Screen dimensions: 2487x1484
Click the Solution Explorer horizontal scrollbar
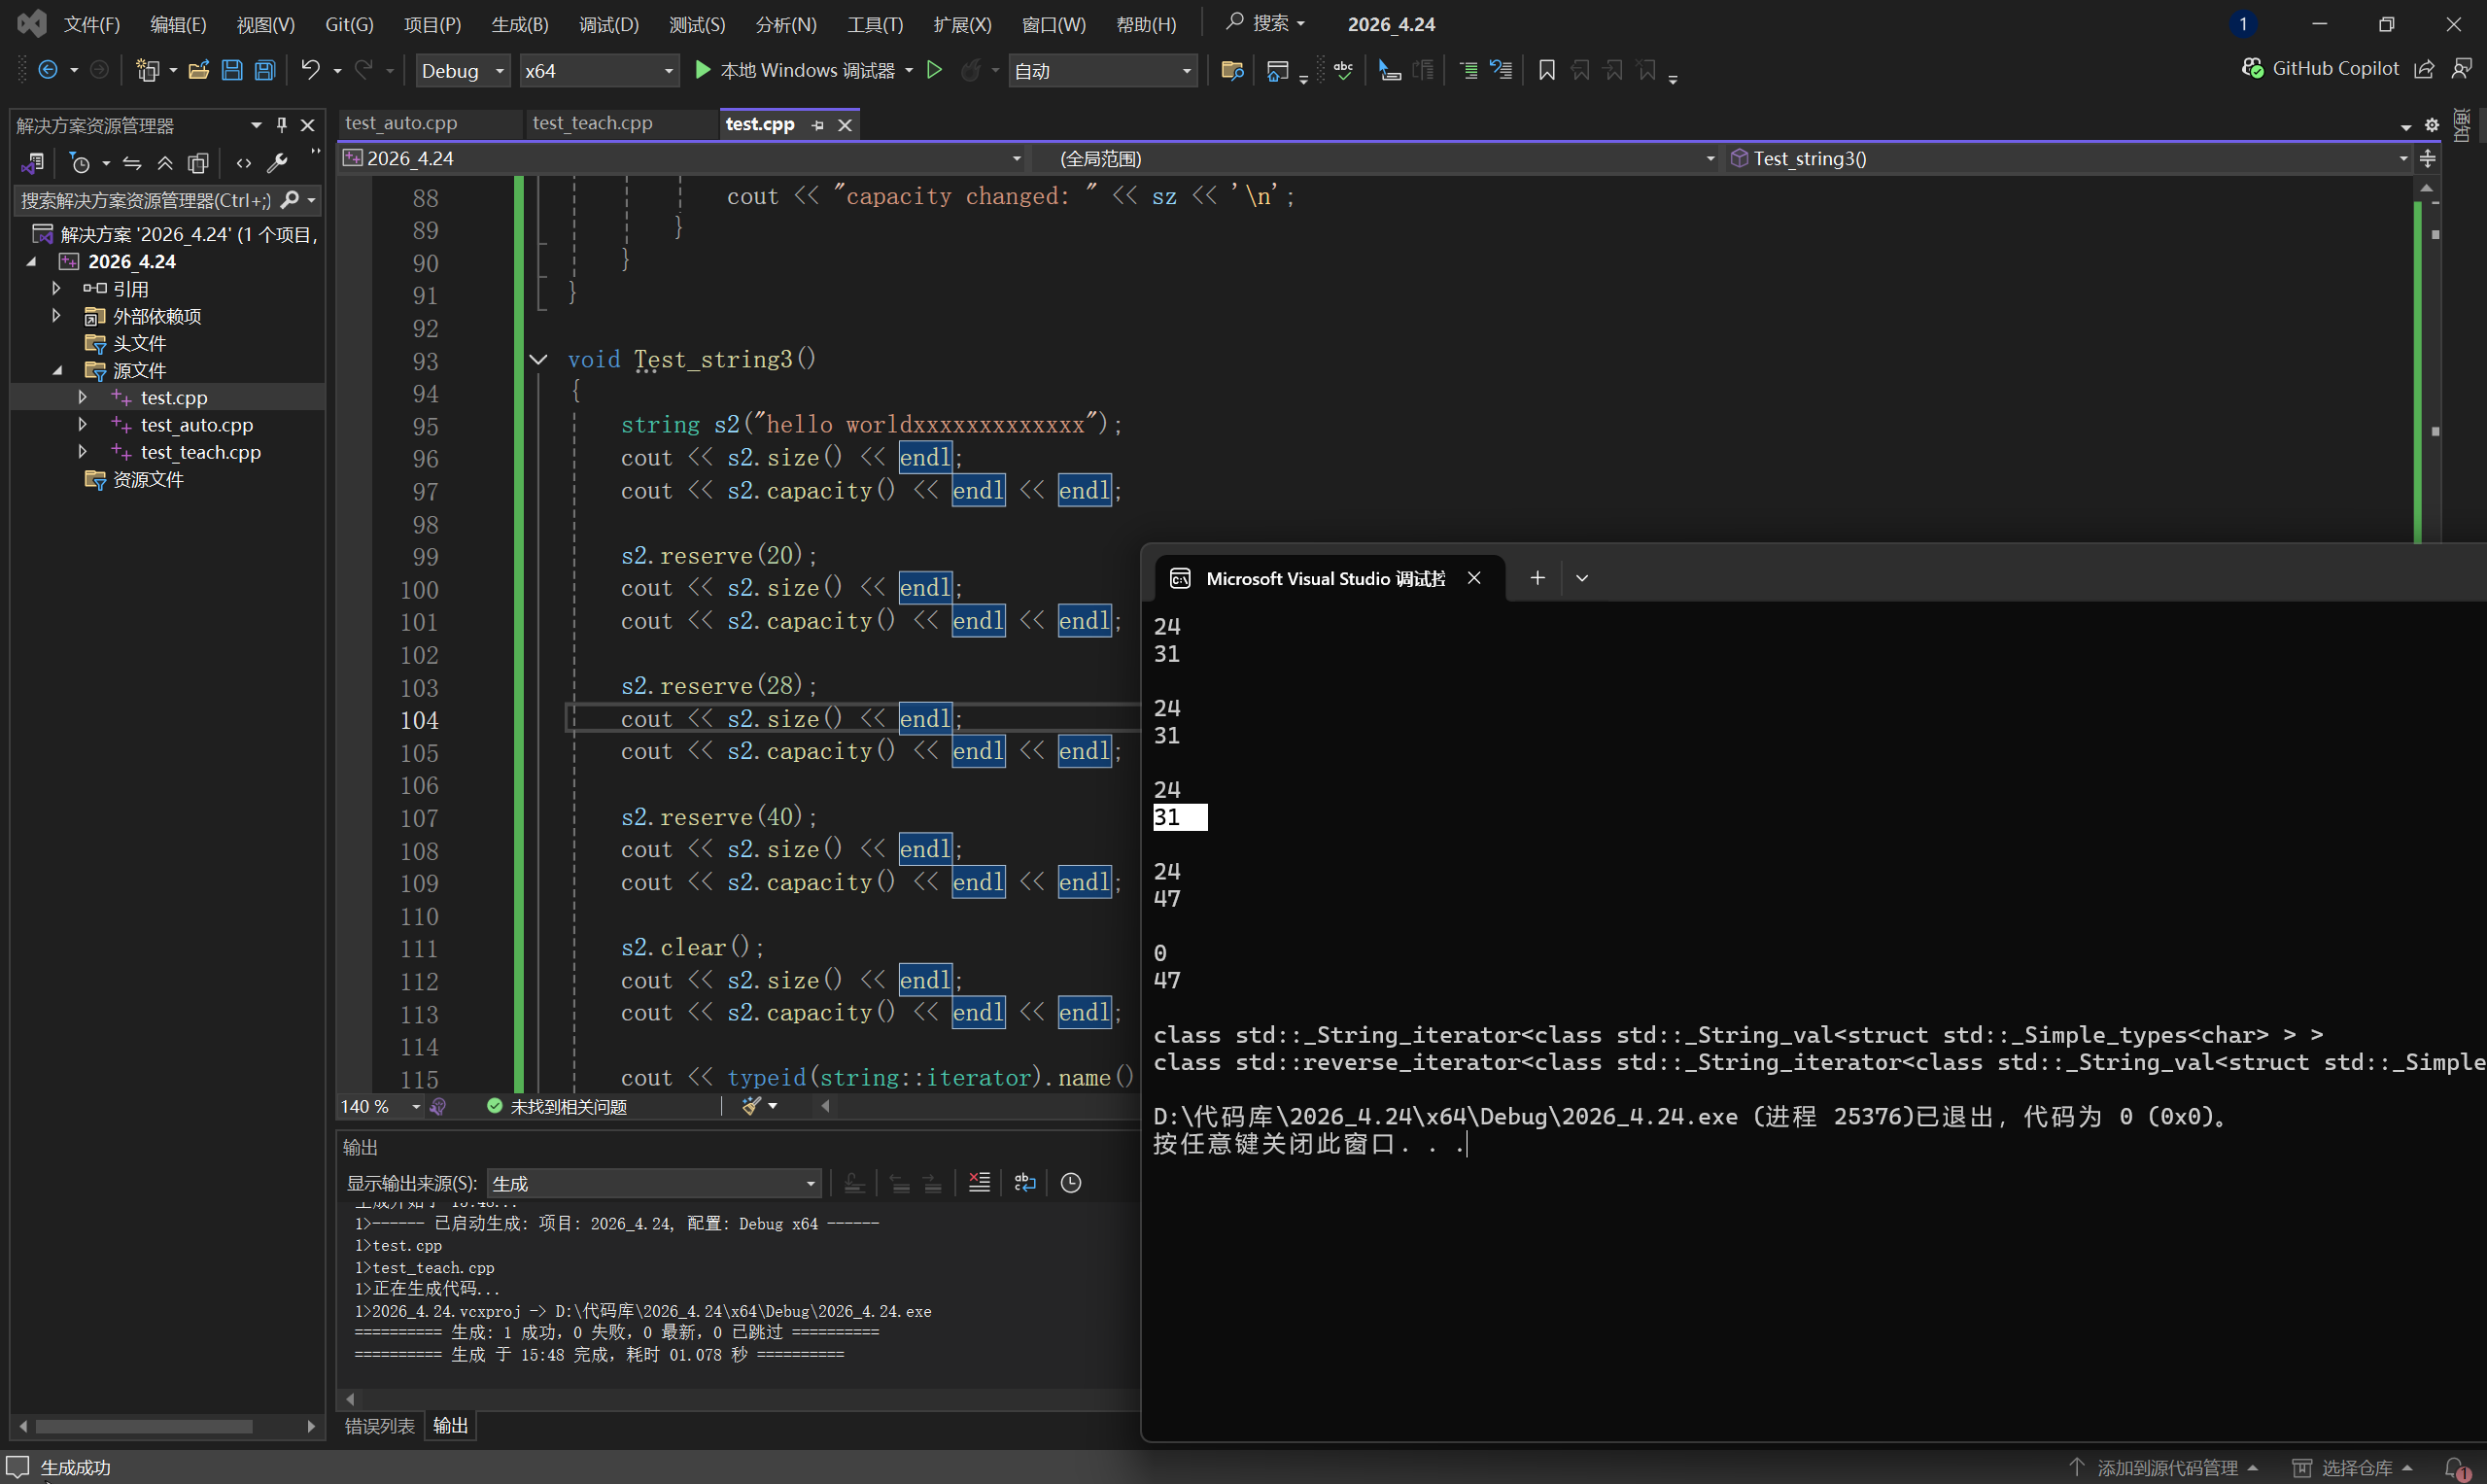144,1426
